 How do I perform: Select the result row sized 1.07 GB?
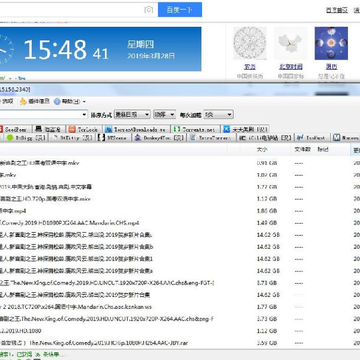tap(180, 175)
